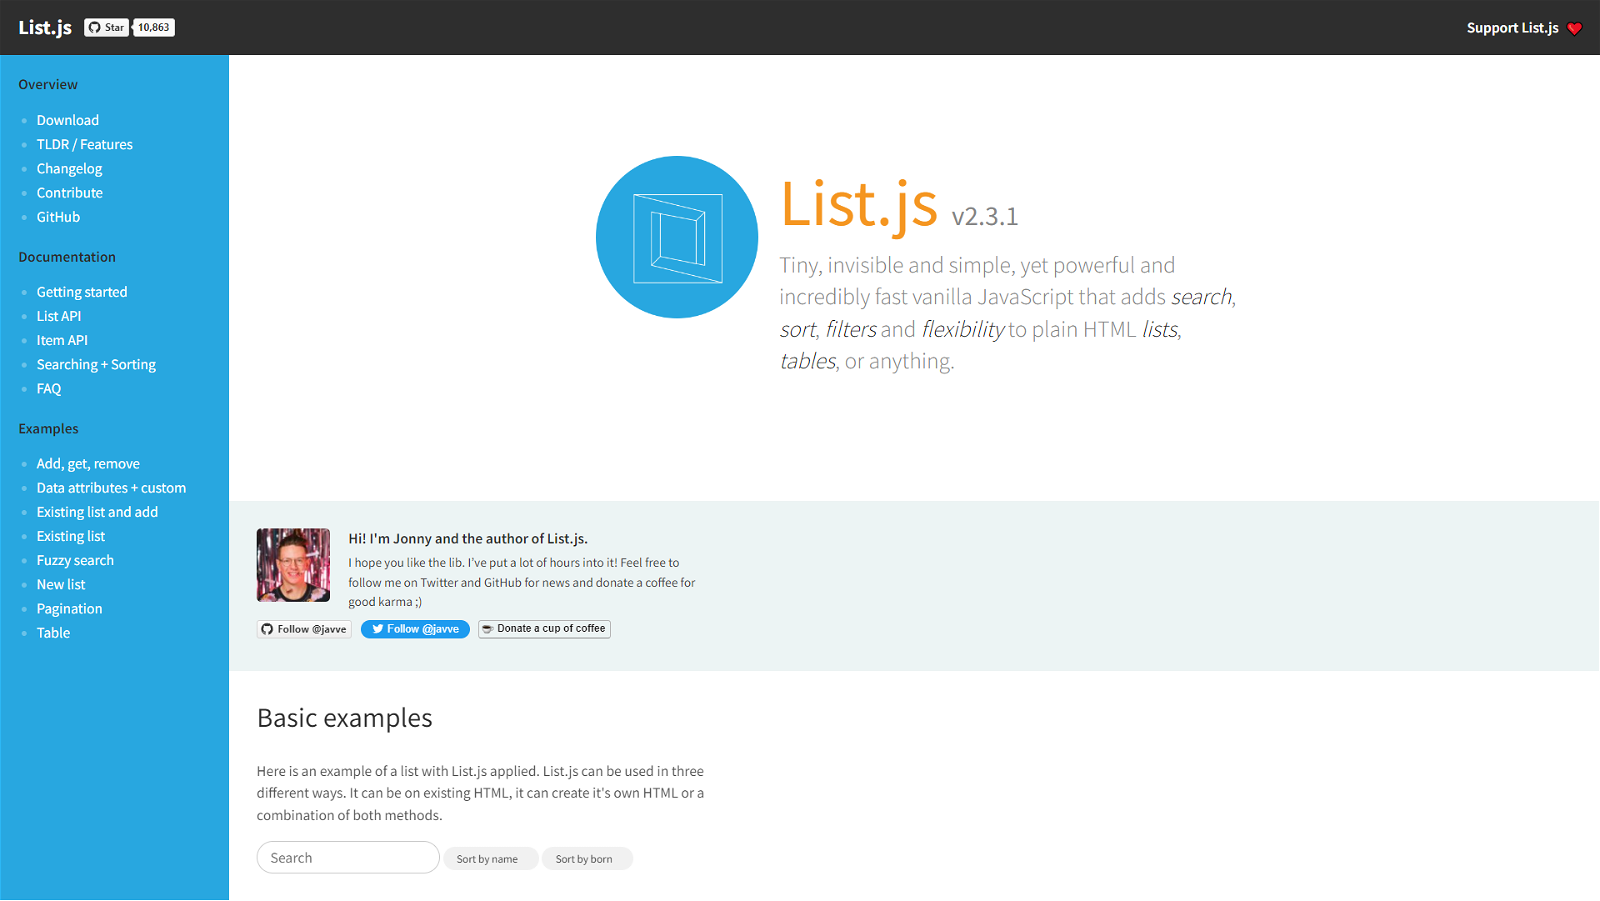Viewport: 1600px width, 901px height.
Task: Open the FAQ page
Action: click(x=49, y=389)
